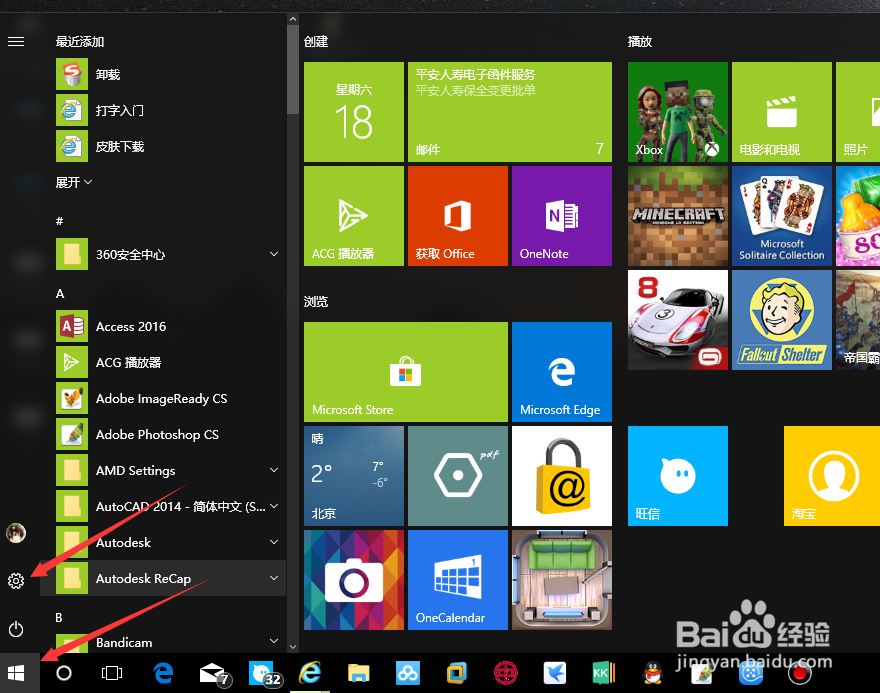Open the pdf hexagon app tile
The image size is (880, 693).
click(457, 476)
